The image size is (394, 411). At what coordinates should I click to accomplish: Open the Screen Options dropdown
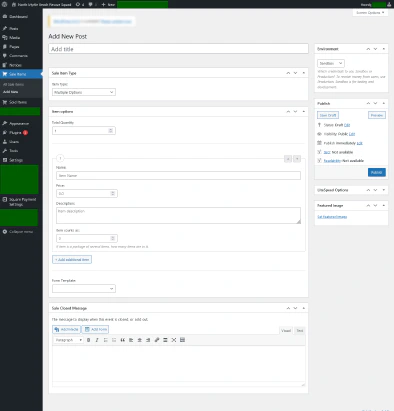tap(370, 13)
